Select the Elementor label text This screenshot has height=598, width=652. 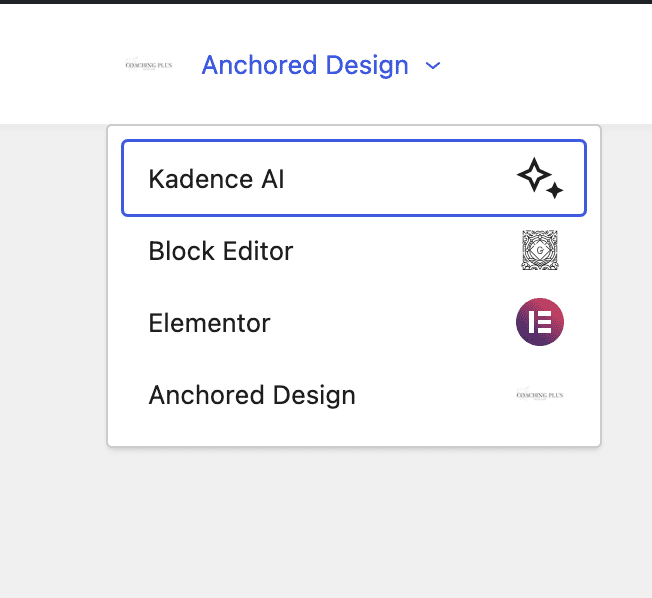click(x=210, y=323)
